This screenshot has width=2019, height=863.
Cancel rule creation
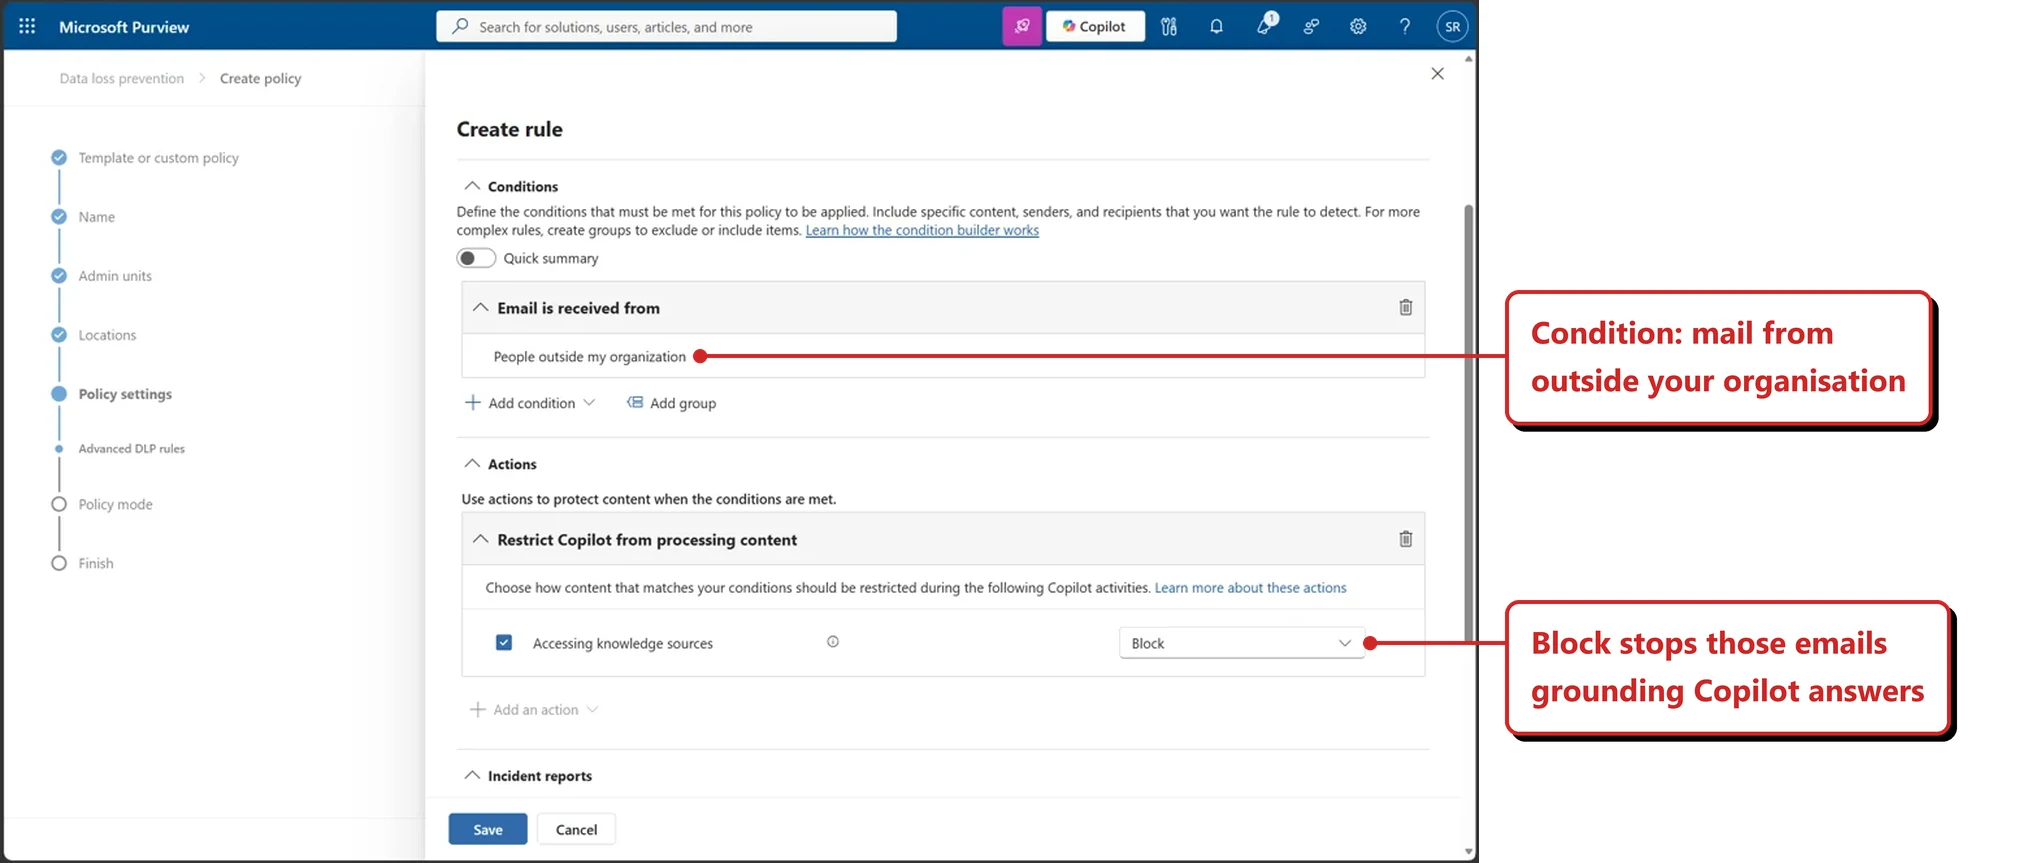(576, 829)
